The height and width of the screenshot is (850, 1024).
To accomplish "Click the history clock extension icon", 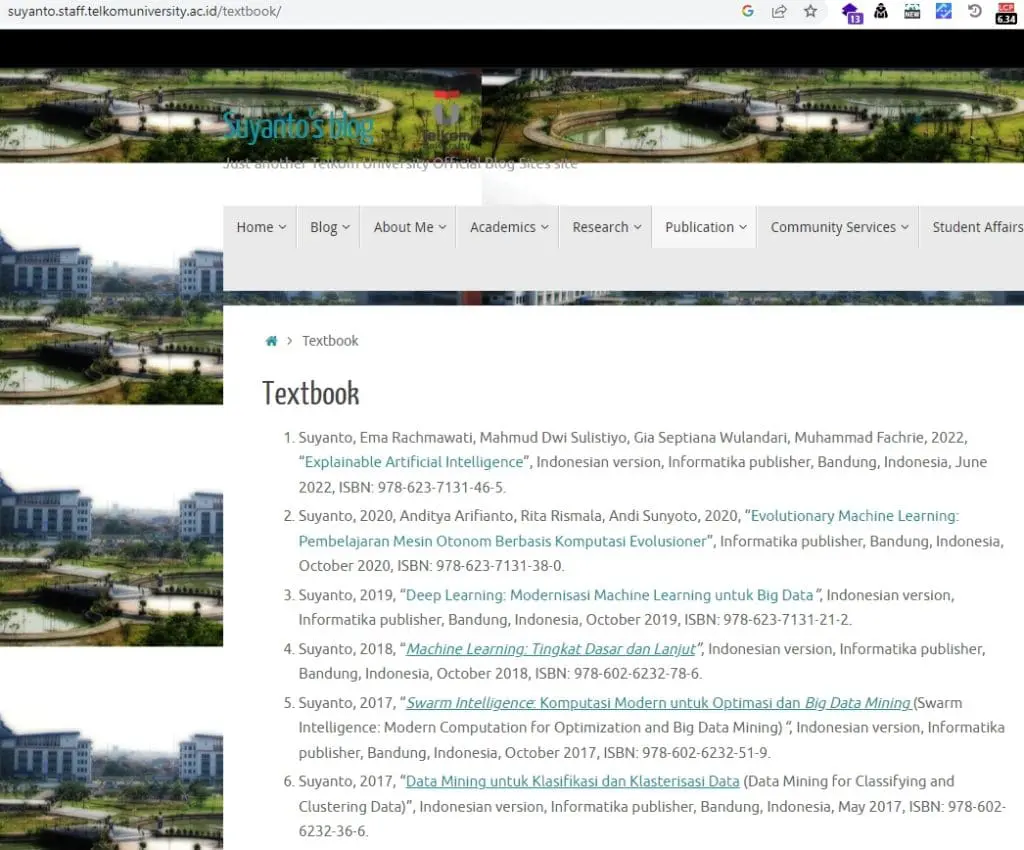I will (x=975, y=11).
